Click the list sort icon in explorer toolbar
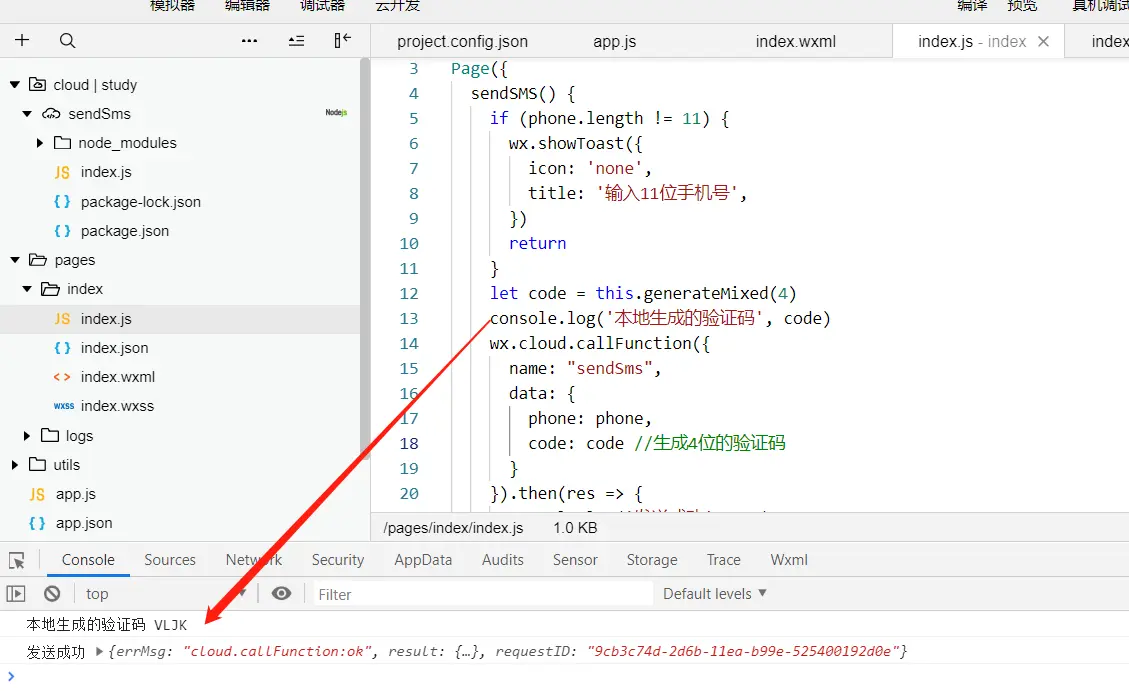The height and width of the screenshot is (691, 1129). [296, 41]
